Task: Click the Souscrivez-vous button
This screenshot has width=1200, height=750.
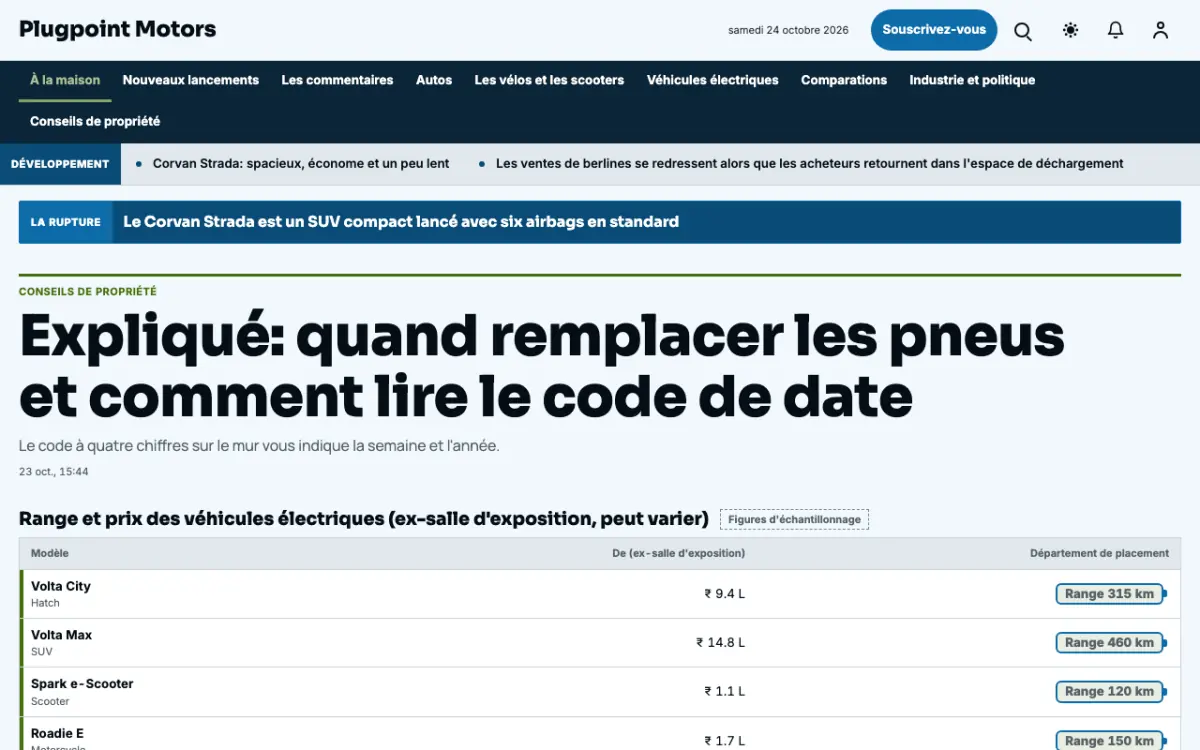Action: [934, 30]
